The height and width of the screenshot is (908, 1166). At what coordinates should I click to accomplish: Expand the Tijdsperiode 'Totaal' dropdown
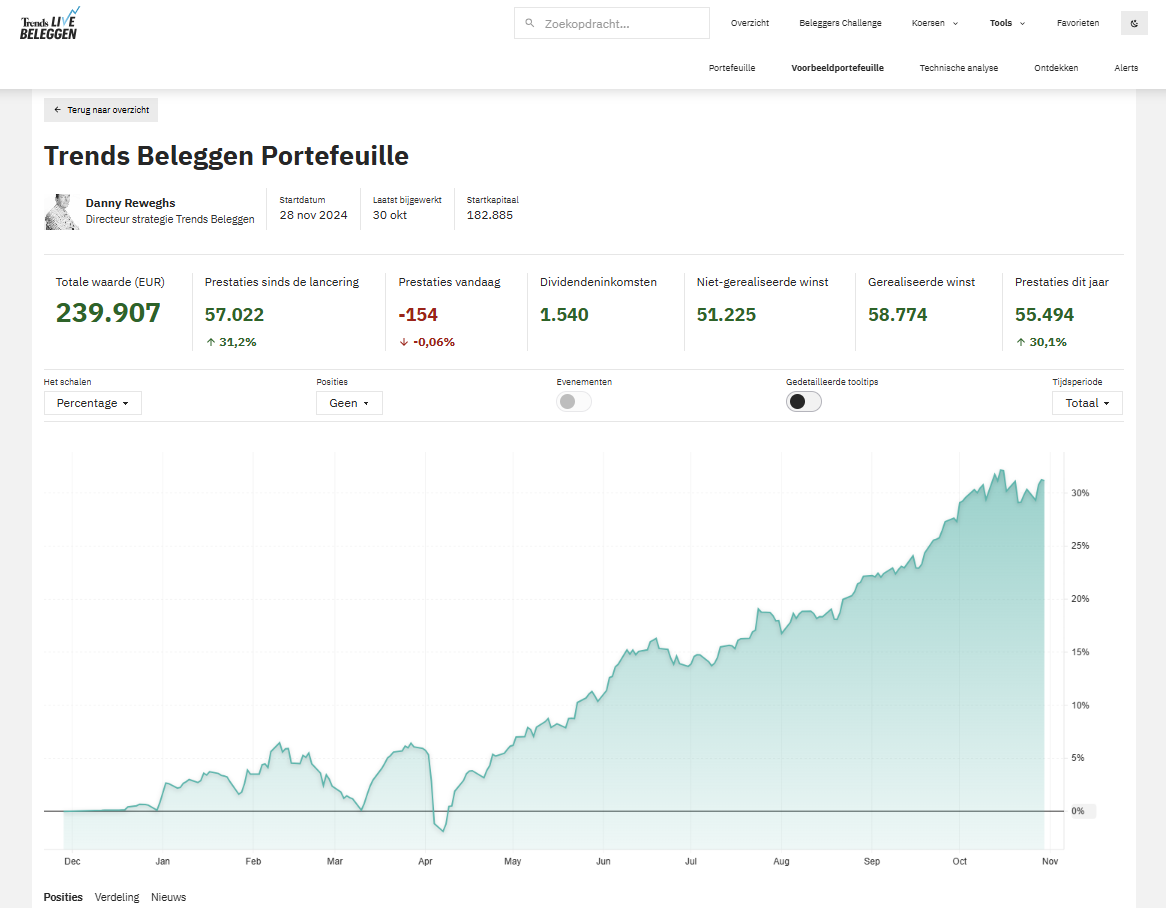1087,403
